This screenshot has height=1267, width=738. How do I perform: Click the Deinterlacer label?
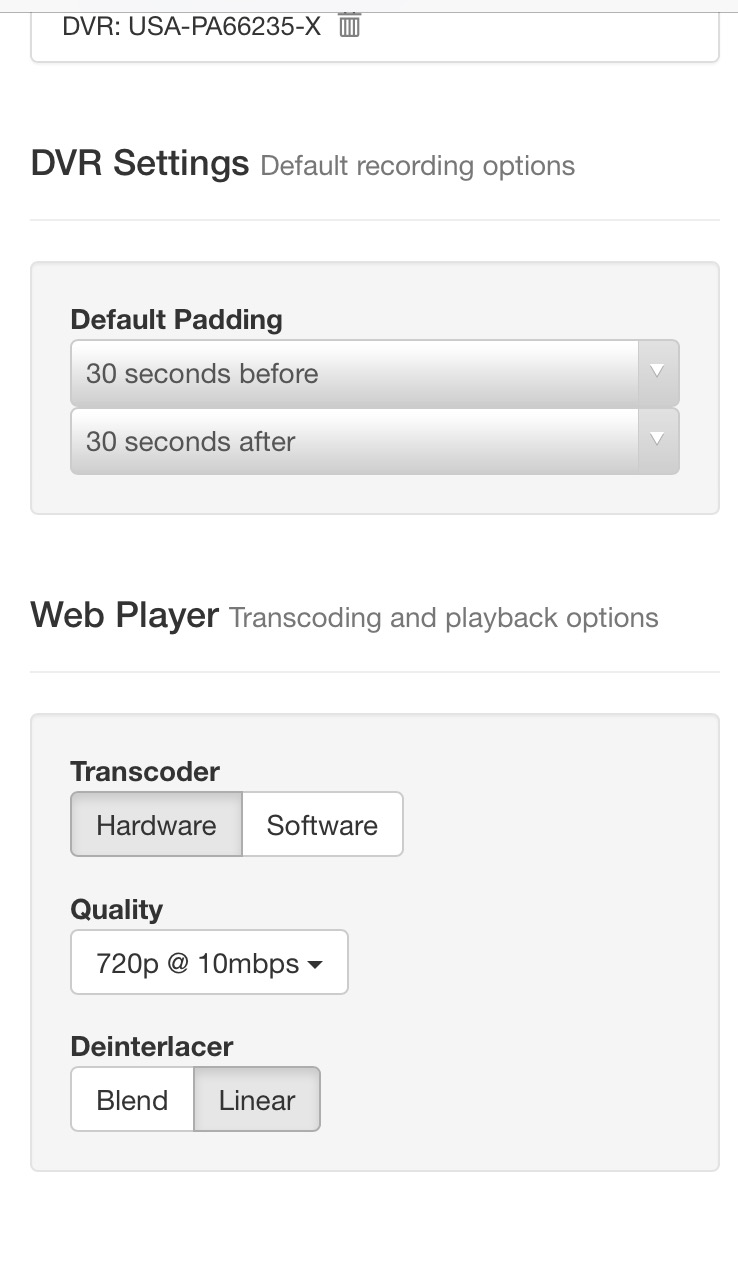[x=152, y=1047]
